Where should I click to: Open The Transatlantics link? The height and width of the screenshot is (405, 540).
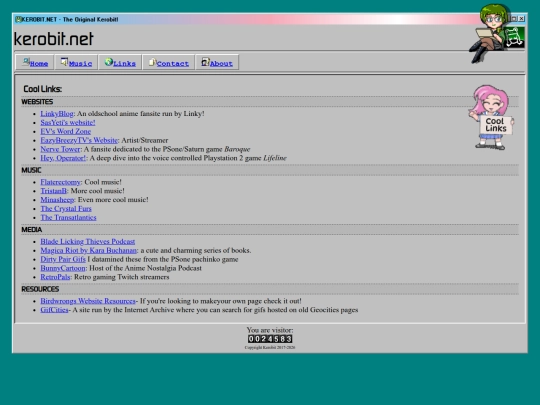click(x=69, y=218)
